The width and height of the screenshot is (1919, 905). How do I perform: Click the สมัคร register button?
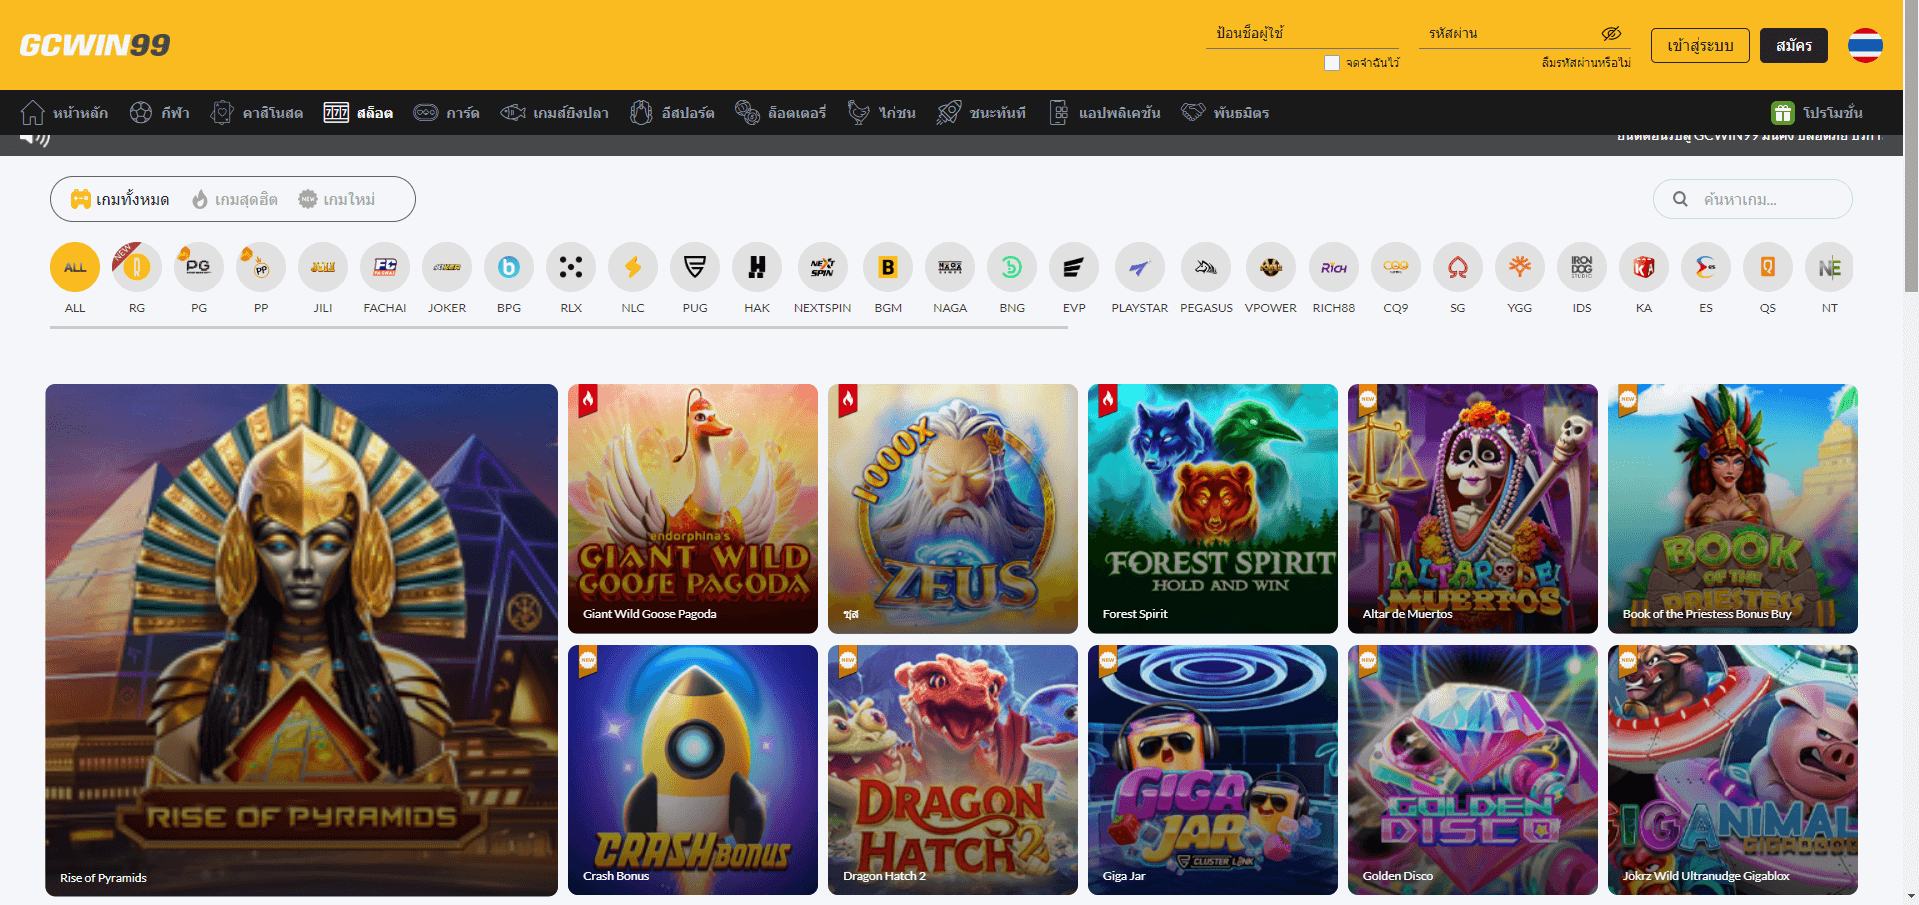pos(1794,45)
